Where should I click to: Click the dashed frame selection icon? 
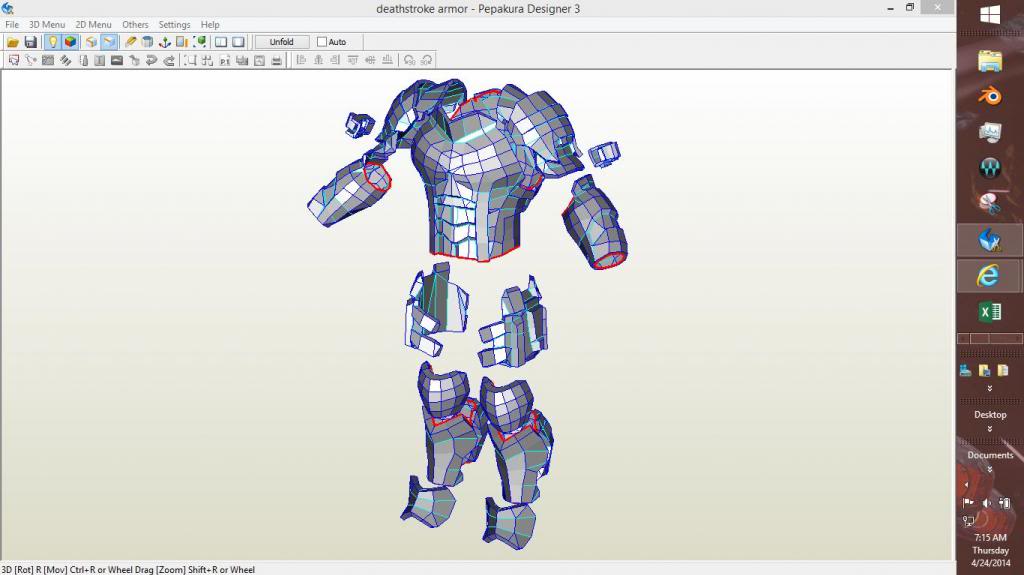(190, 60)
